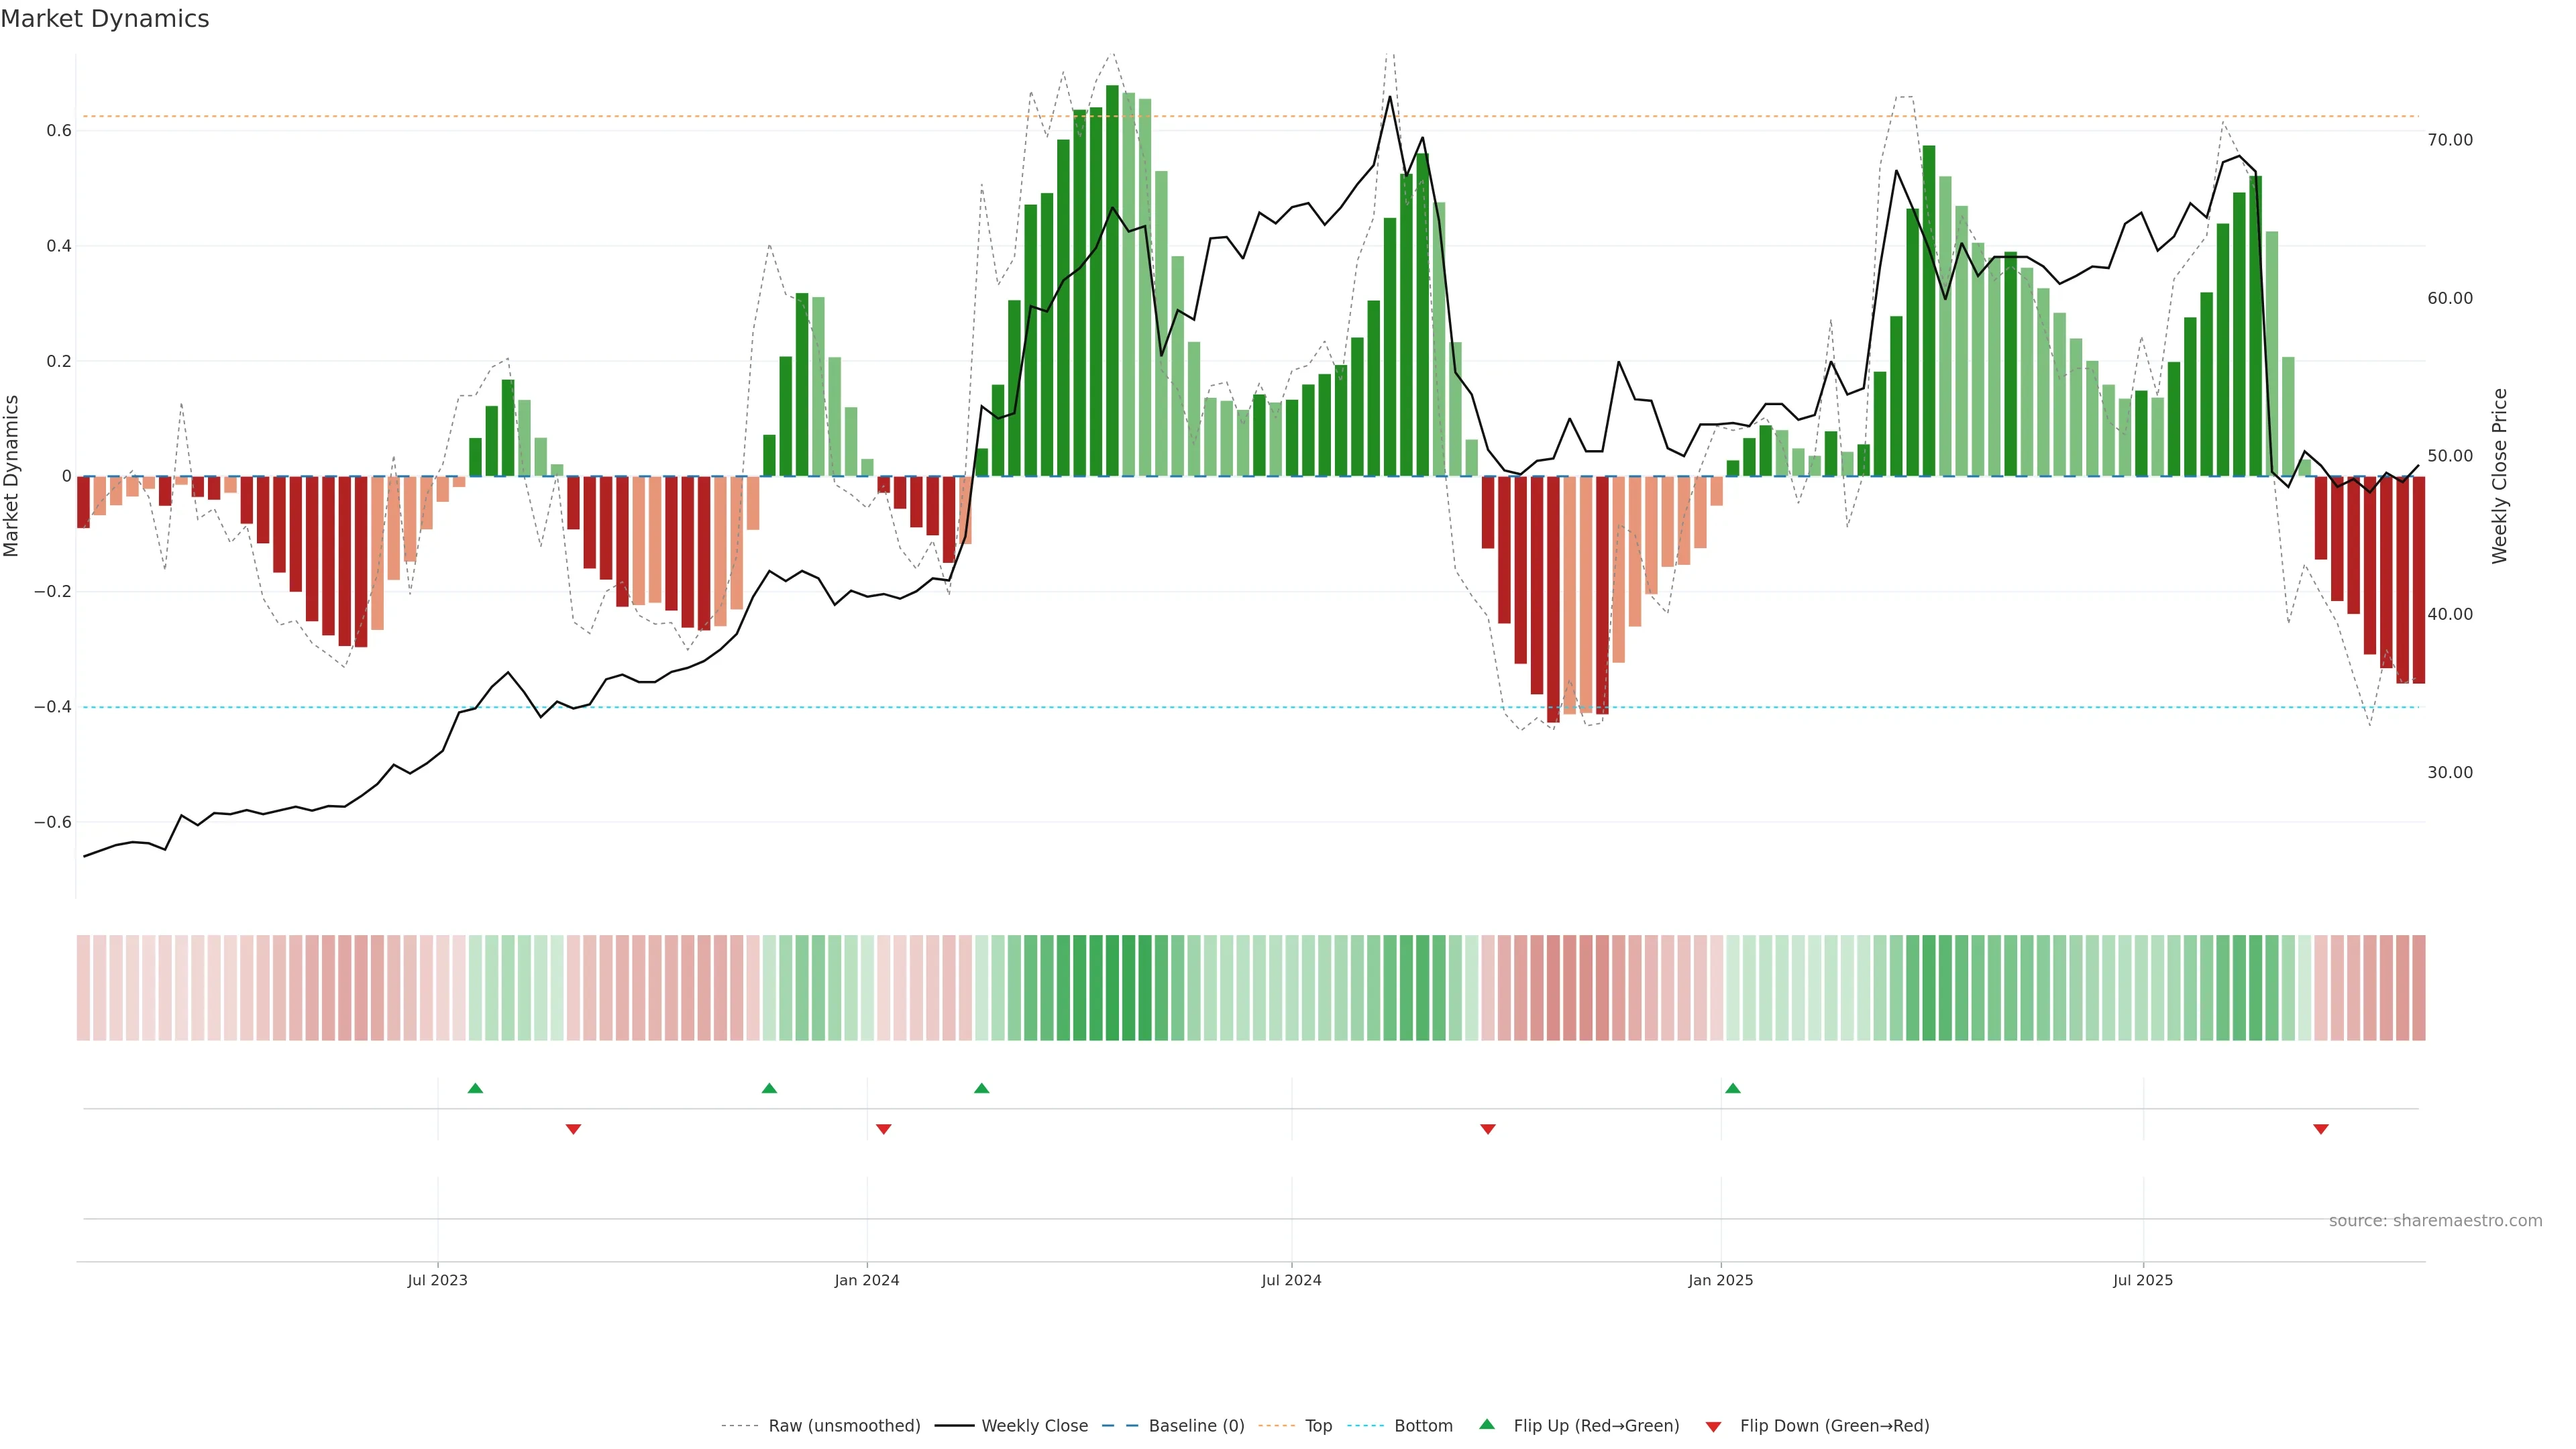Click the green flip-up marker after Jan 2024
The height and width of the screenshot is (1449, 2576).
point(982,1088)
